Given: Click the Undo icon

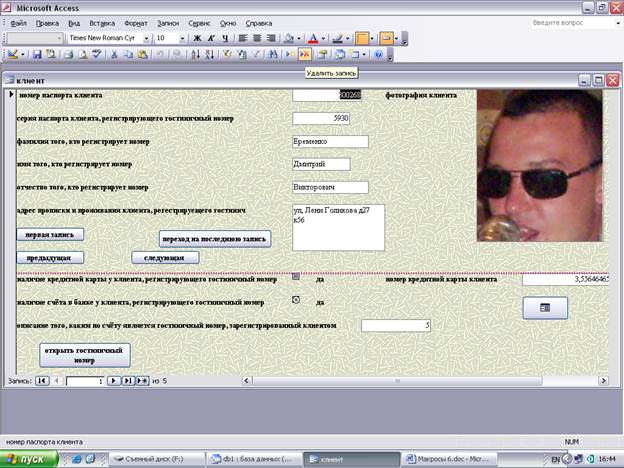Looking at the screenshot, I should point(160,54).
